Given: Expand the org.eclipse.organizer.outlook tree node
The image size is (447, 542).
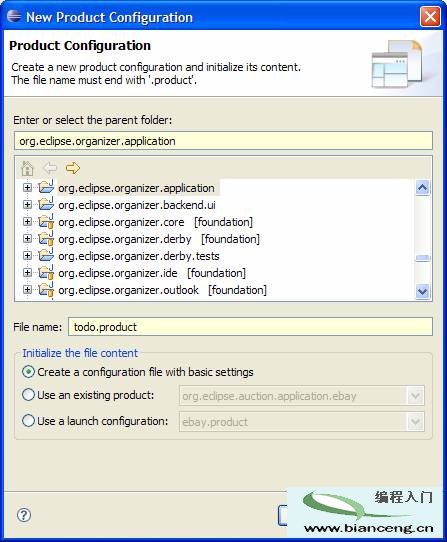Looking at the screenshot, I should point(27,290).
